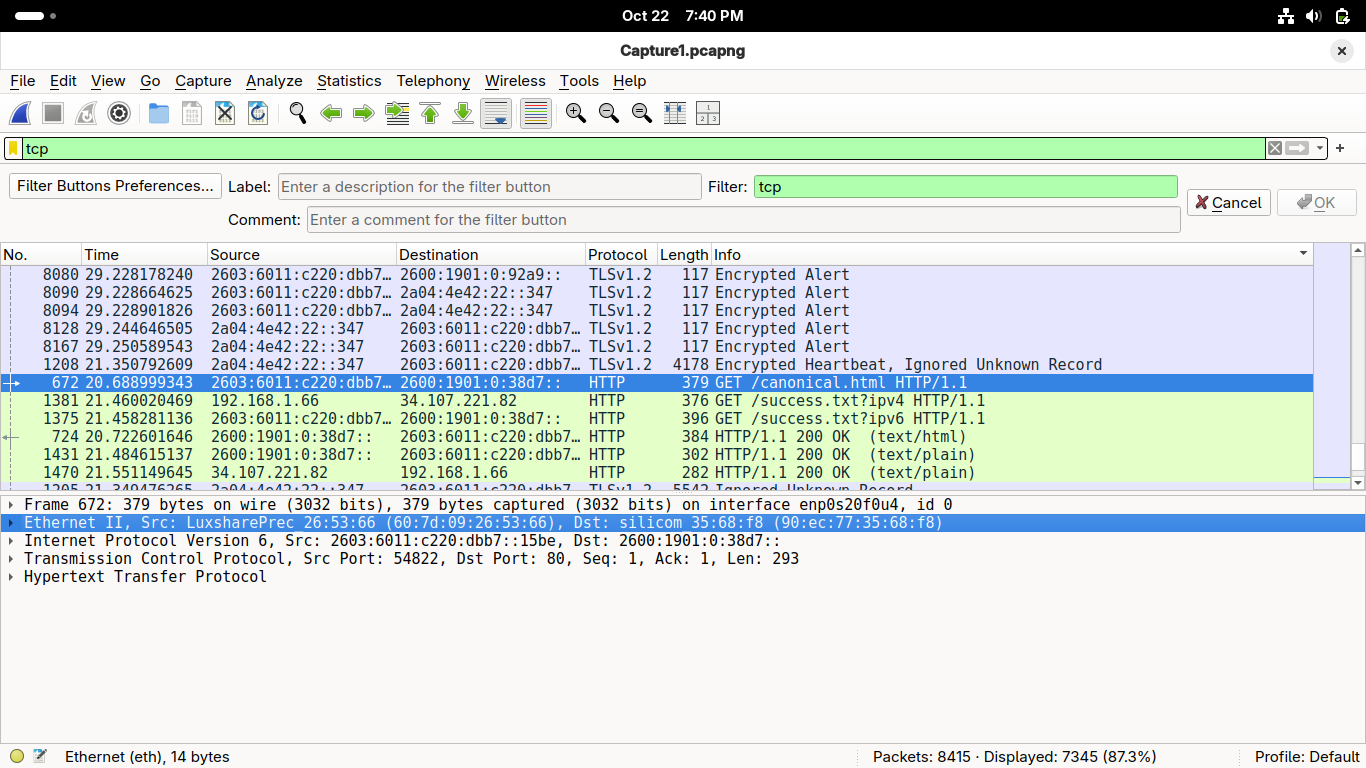Toggle packet colorizing rules
This screenshot has height=768, width=1366.
[x=536, y=114]
